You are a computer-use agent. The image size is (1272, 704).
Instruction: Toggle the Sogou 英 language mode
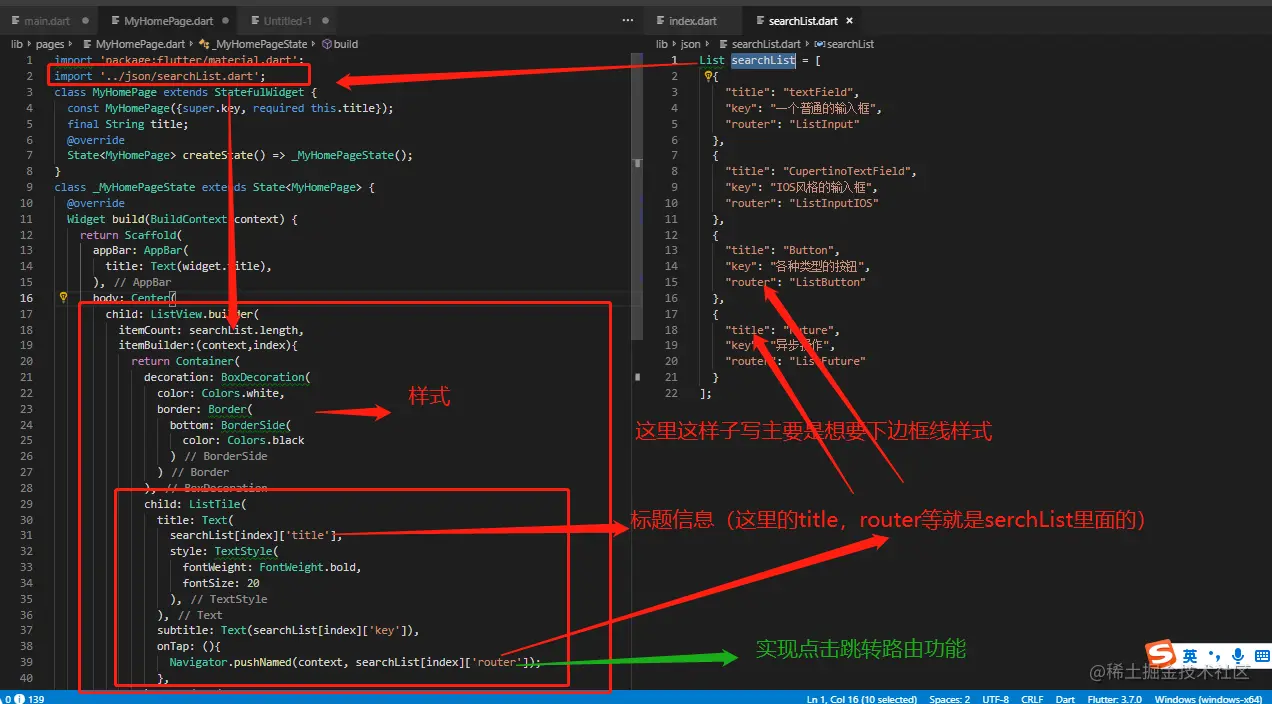(x=1190, y=655)
